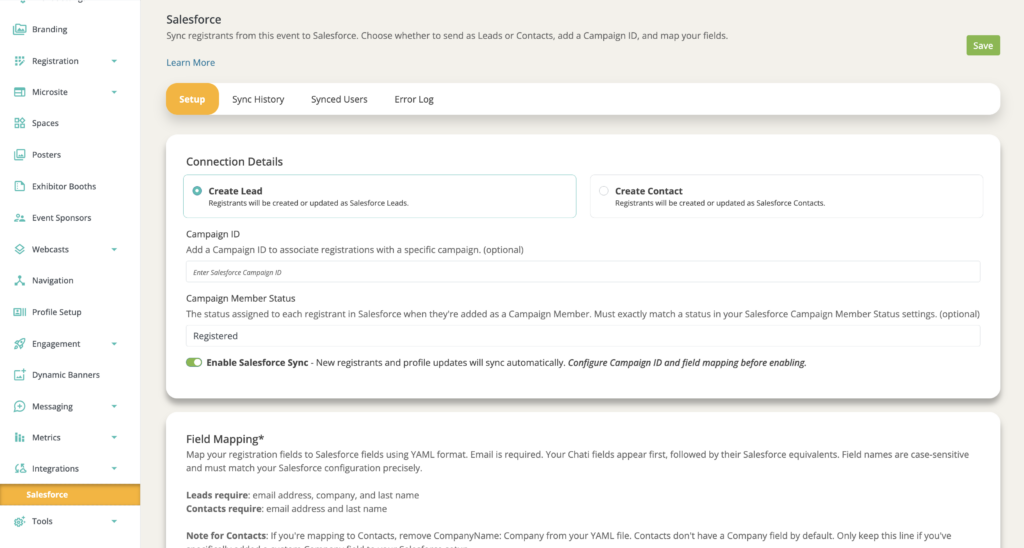The width and height of the screenshot is (1024, 548).
Task: Open the Synced Users tab
Action: click(339, 99)
